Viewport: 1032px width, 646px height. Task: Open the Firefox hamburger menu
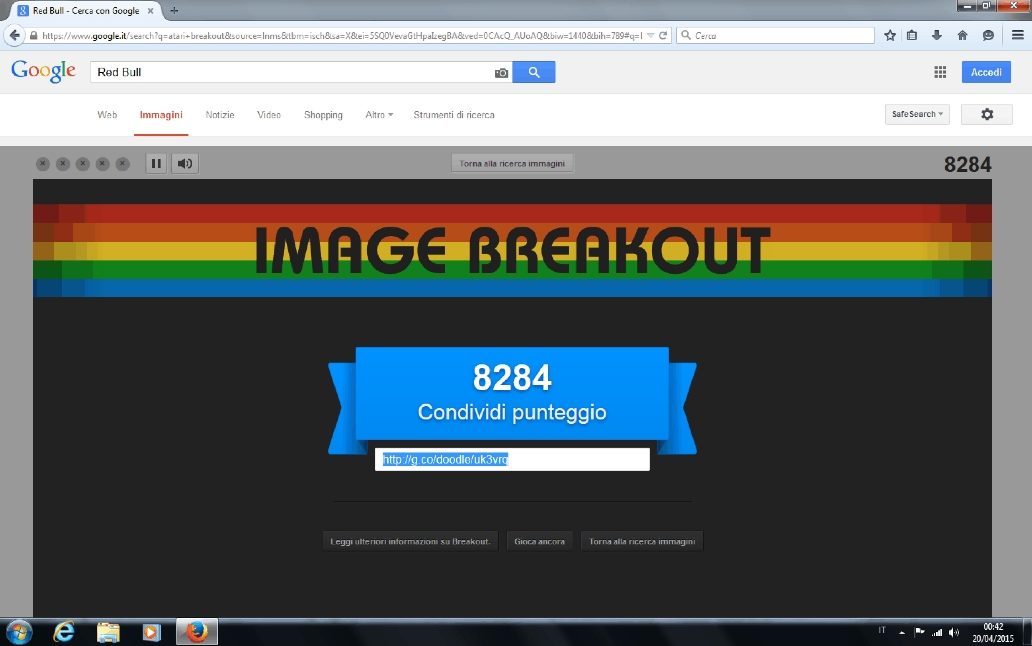[x=1018, y=36]
